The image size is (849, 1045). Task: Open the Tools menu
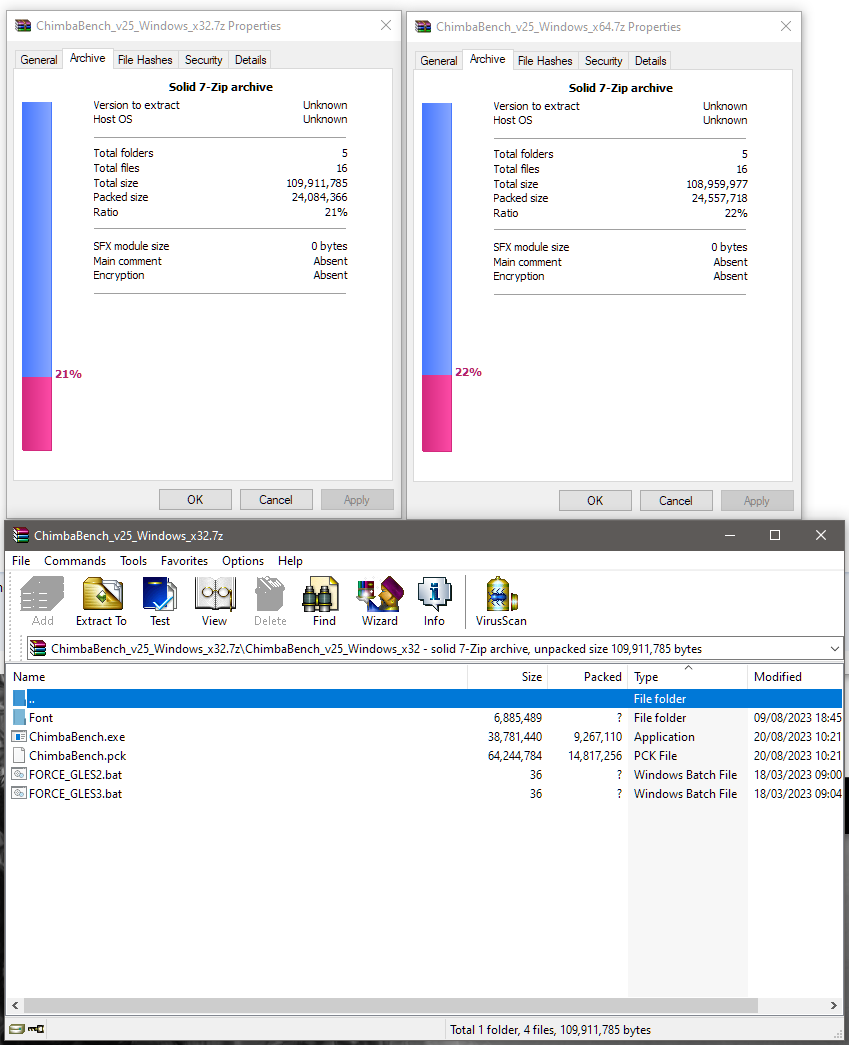pos(133,560)
